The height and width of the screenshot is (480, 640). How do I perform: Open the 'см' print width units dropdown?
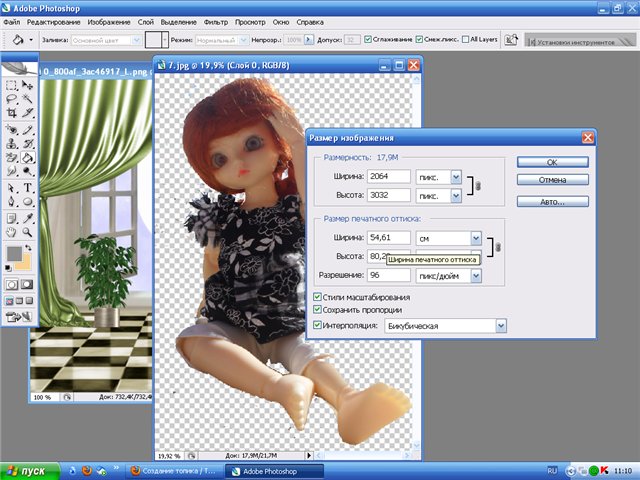476,238
